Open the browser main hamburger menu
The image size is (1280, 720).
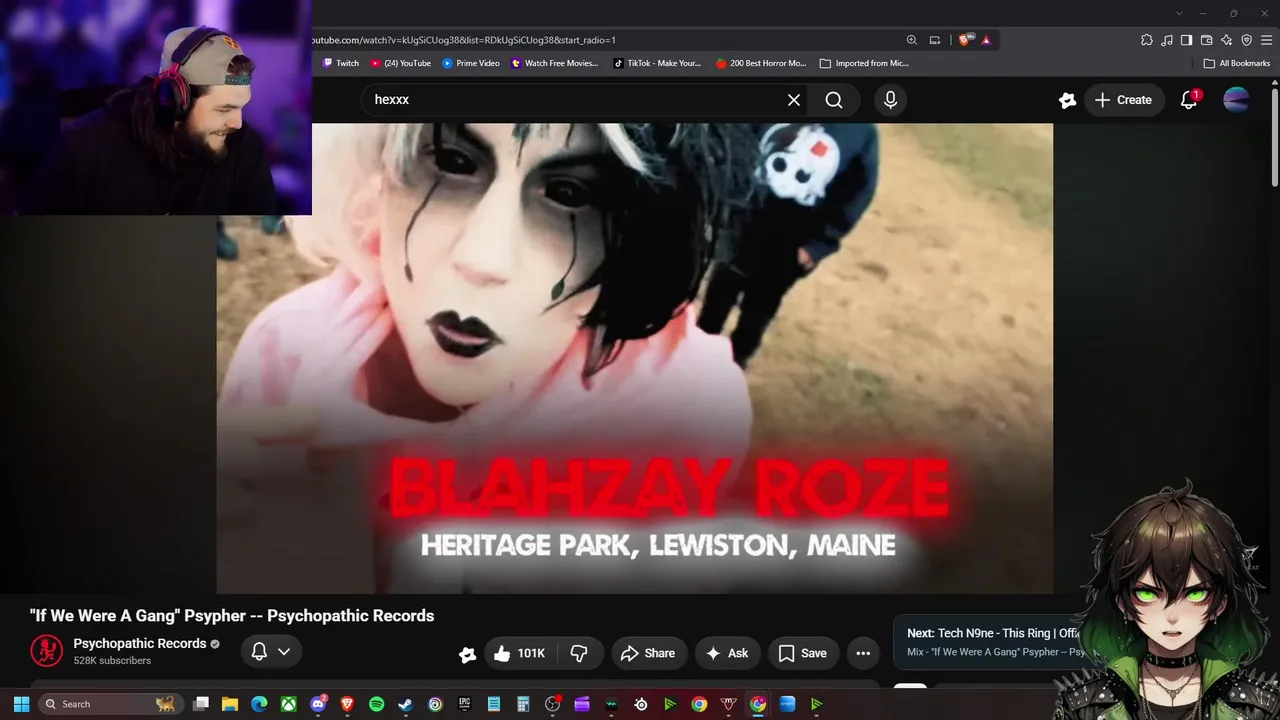1266,40
